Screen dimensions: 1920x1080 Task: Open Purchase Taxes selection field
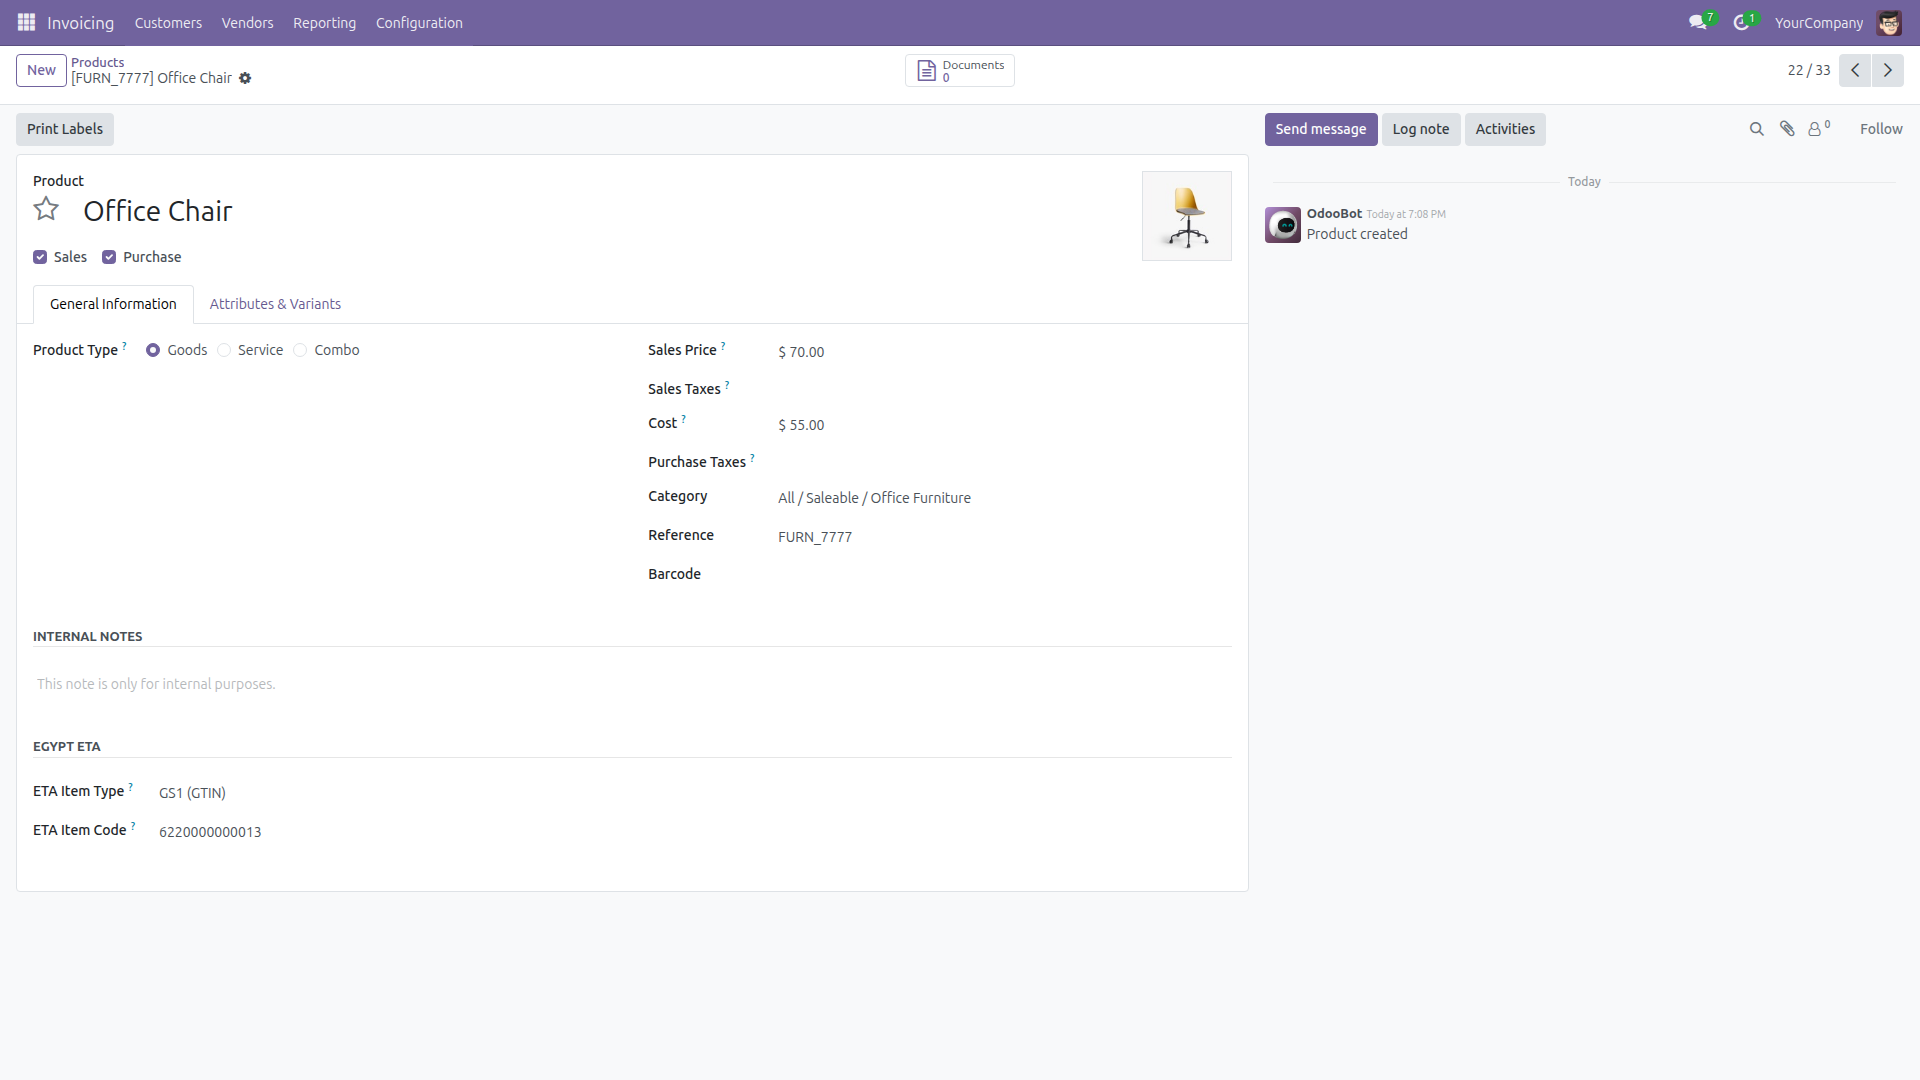tap(1005, 462)
